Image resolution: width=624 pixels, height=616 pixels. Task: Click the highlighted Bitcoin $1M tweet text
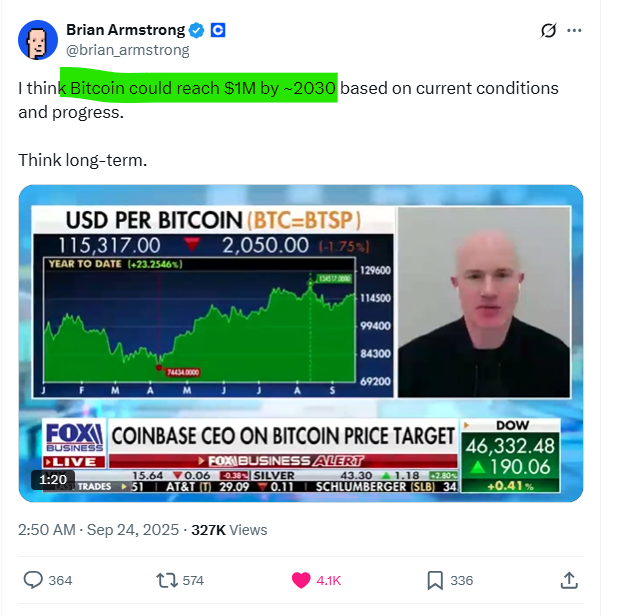click(203, 88)
